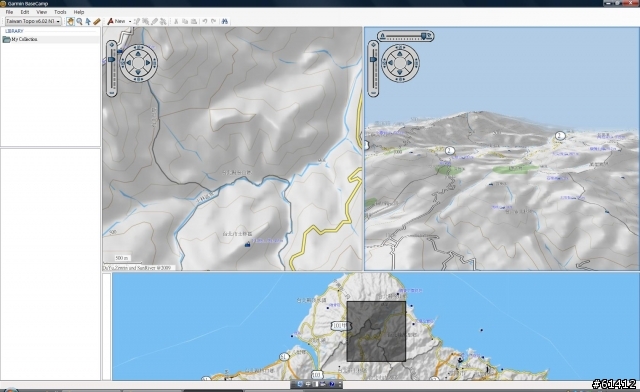Activate the arrow Select tool
Image resolution: width=640 pixels, height=392 pixels.
click(x=88, y=21)
